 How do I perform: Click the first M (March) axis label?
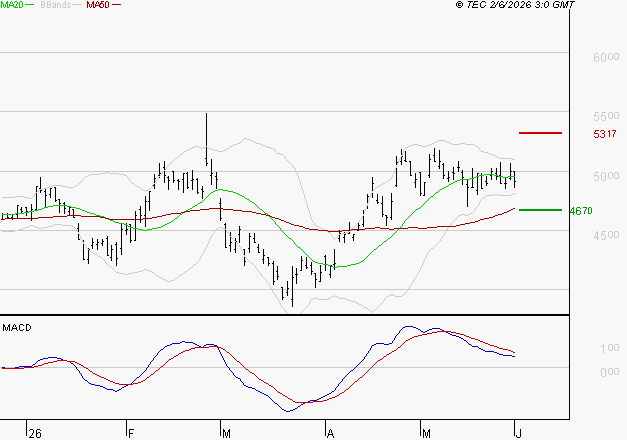pyautogui.click(x=226, y=434)
